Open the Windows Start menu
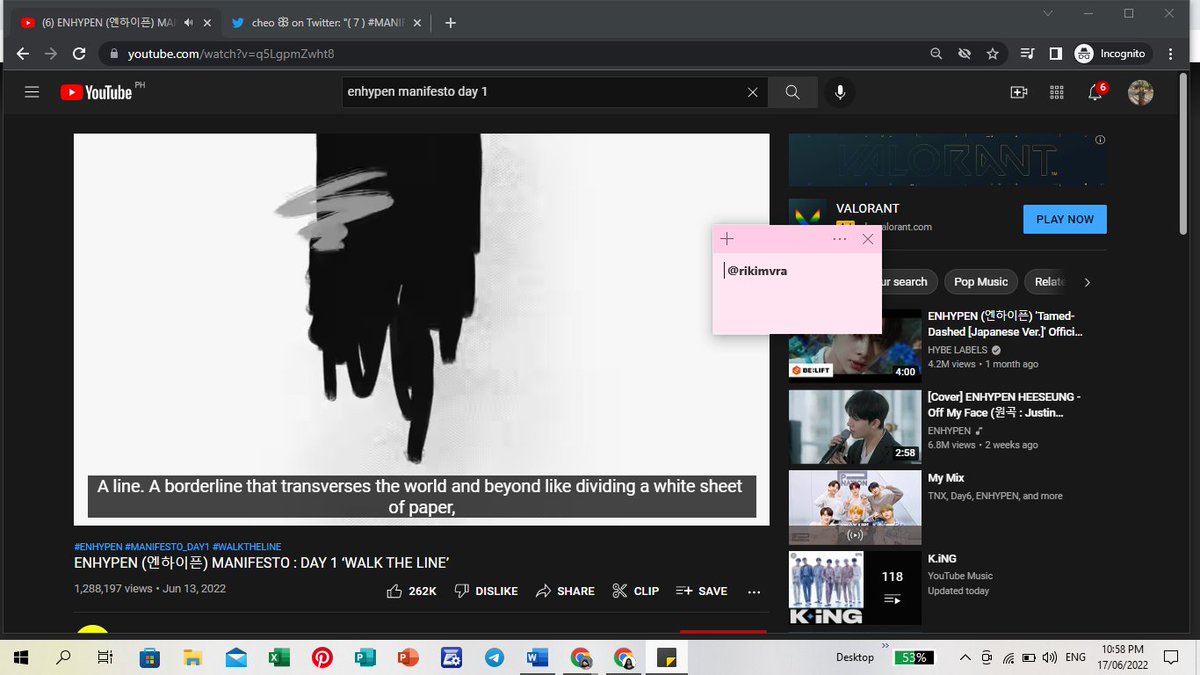1200x675 pixels. coord(20,657)
